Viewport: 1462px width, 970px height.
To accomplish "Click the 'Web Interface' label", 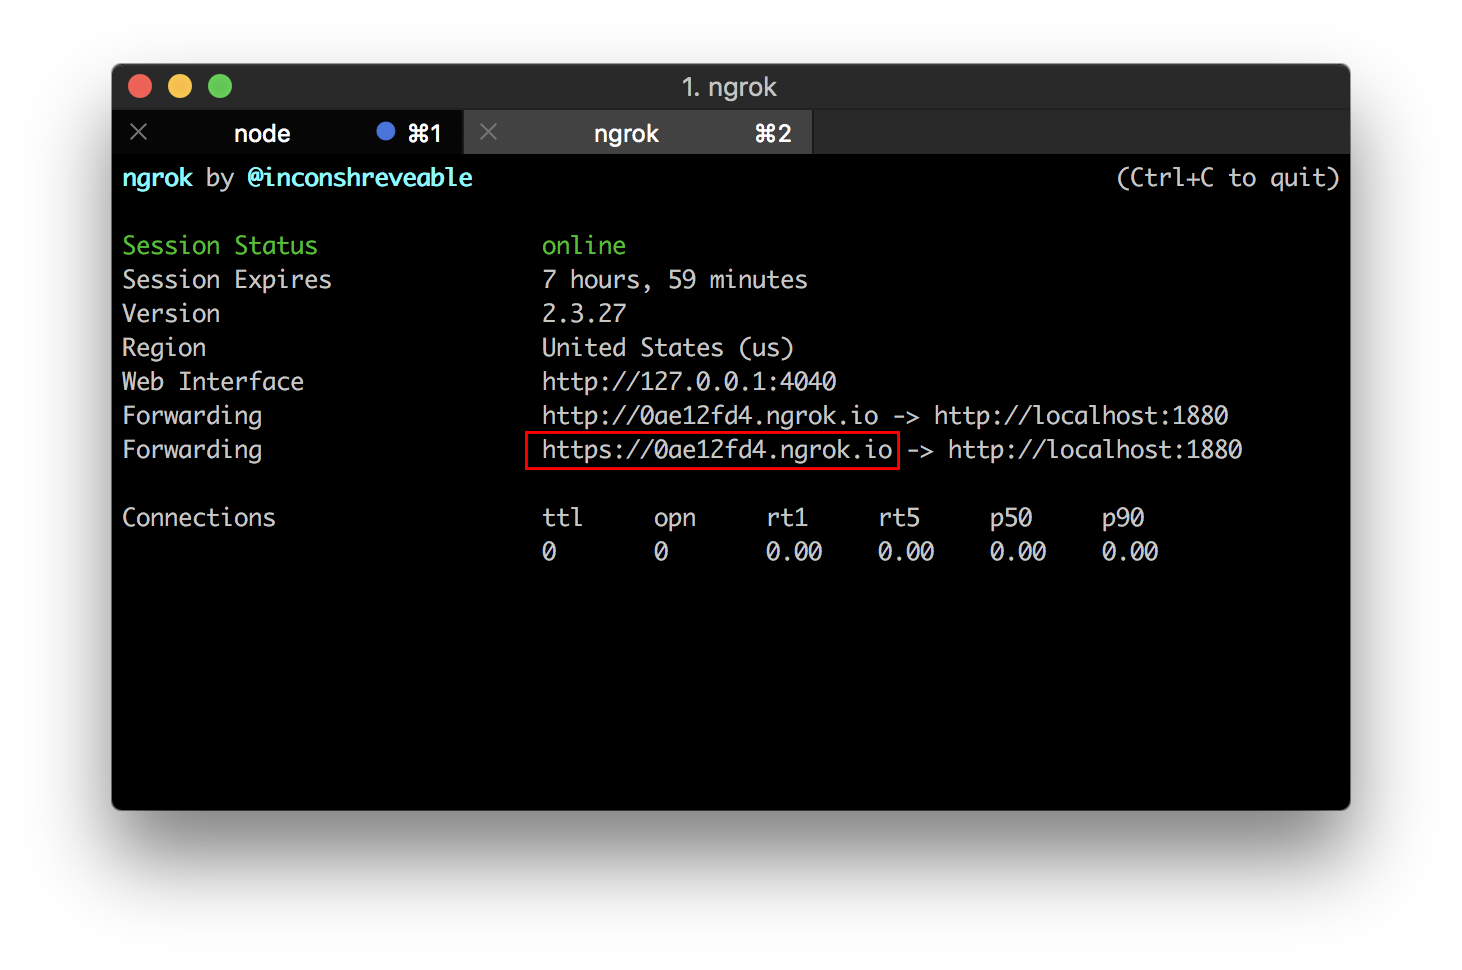I will click(213, 382).
